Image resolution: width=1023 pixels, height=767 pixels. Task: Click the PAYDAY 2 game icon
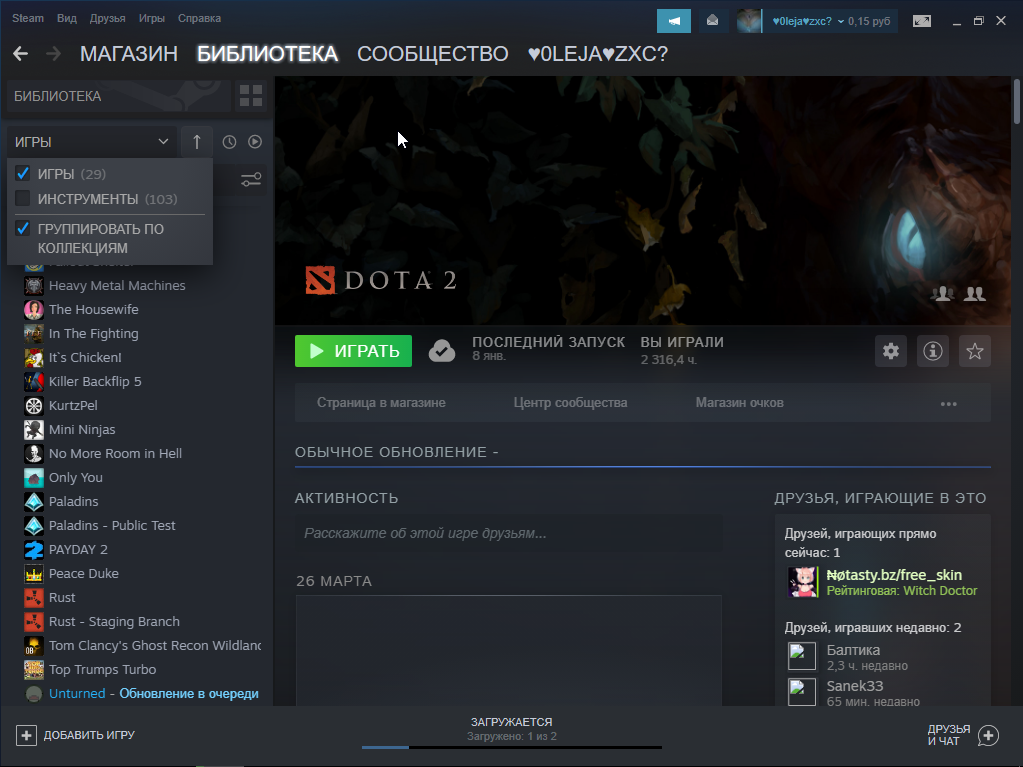pyautogui.click(x=34, y=550)
